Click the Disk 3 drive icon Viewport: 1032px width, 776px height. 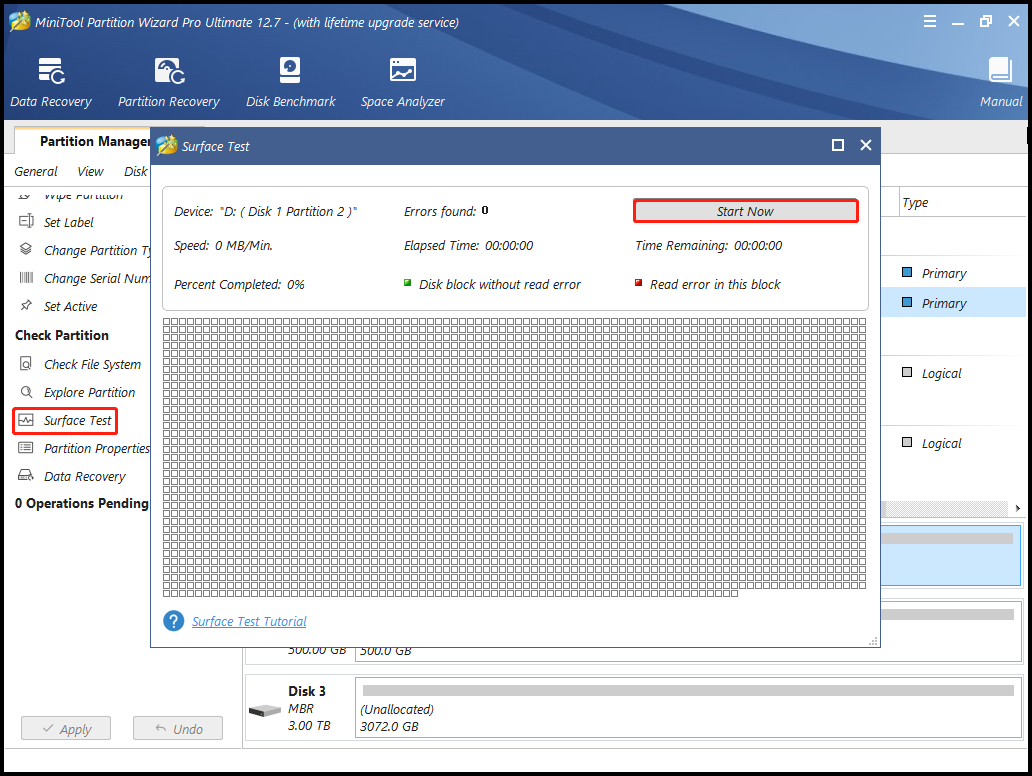265,710
